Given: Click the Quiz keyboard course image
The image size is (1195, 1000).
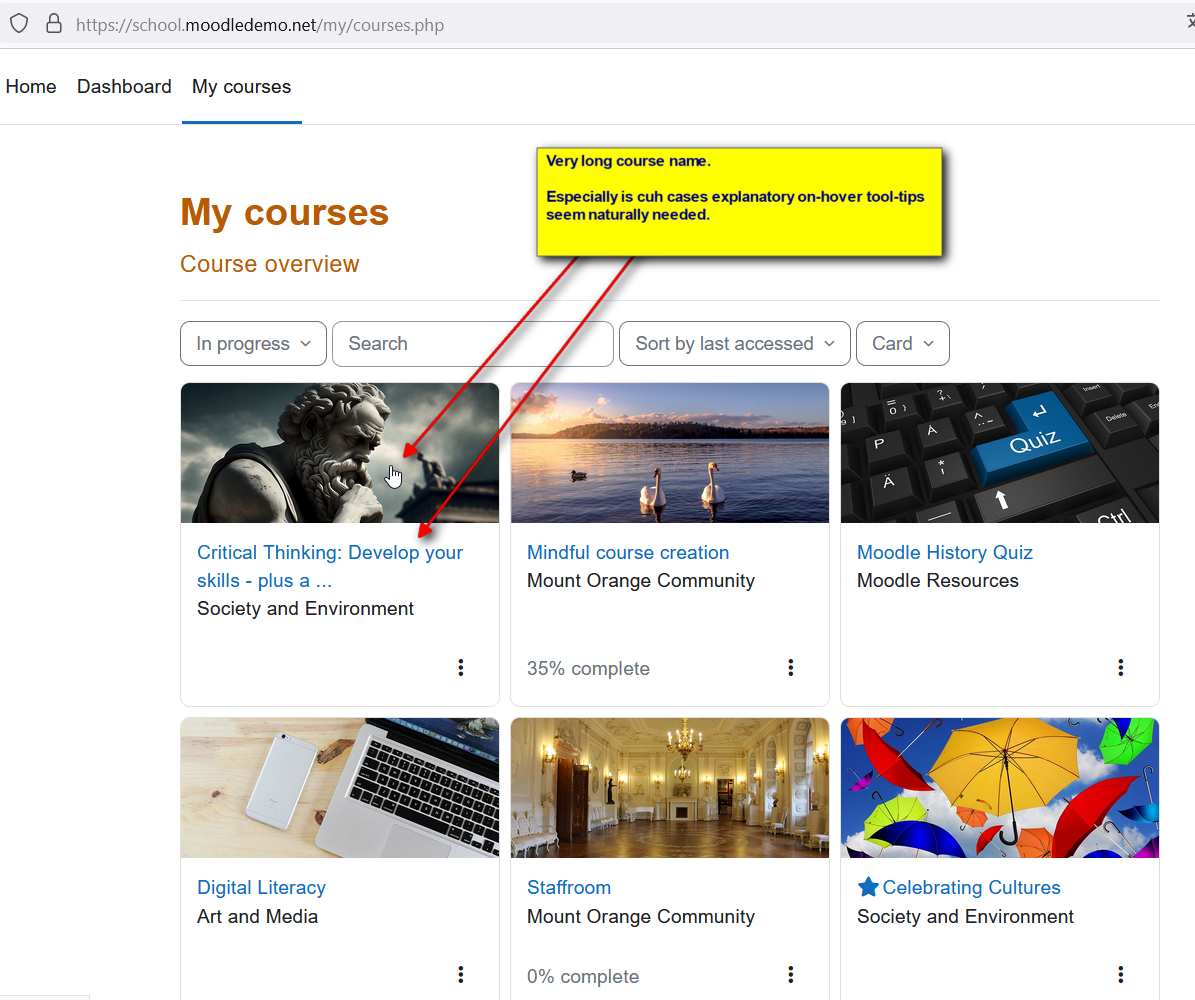Looking at the screenshot, I should point(1000,453).
